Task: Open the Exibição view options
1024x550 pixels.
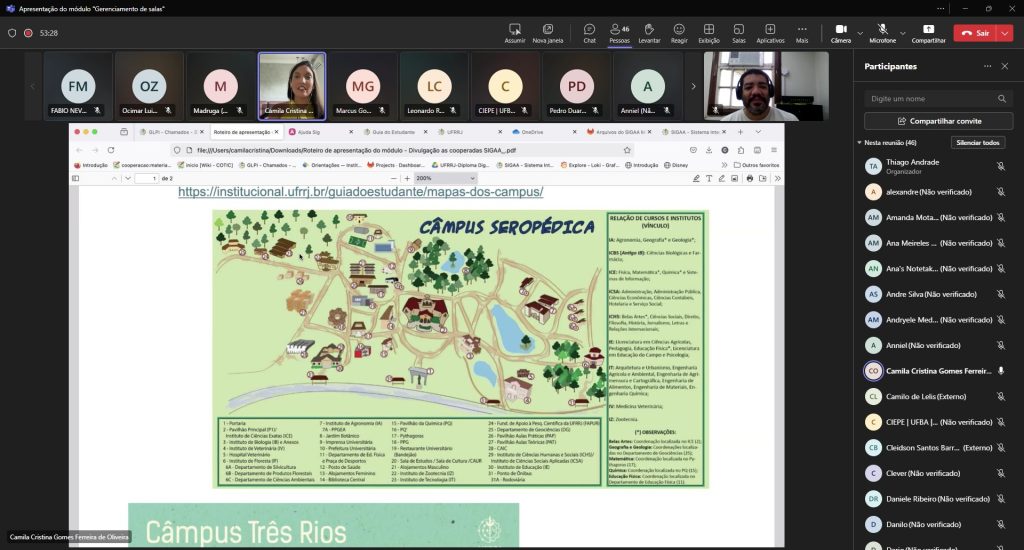Action: click(x=709, y=33)
